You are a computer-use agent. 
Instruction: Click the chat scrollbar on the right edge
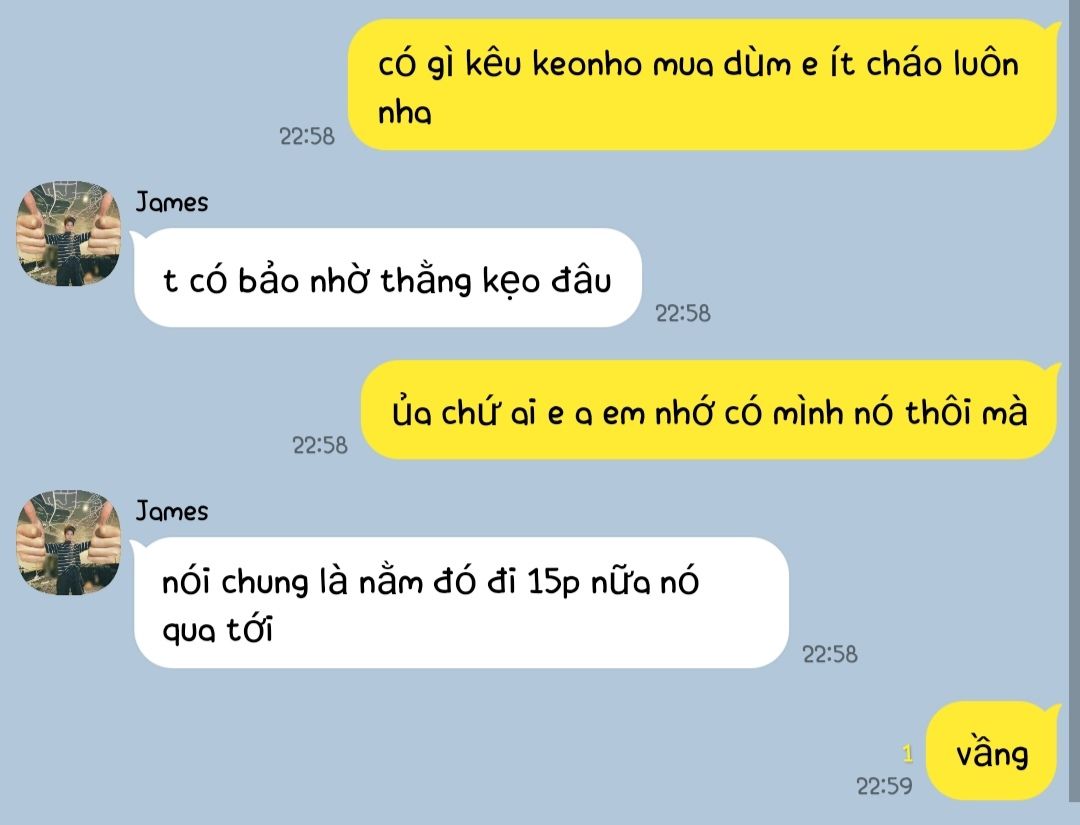click(x=1075, y=399)
